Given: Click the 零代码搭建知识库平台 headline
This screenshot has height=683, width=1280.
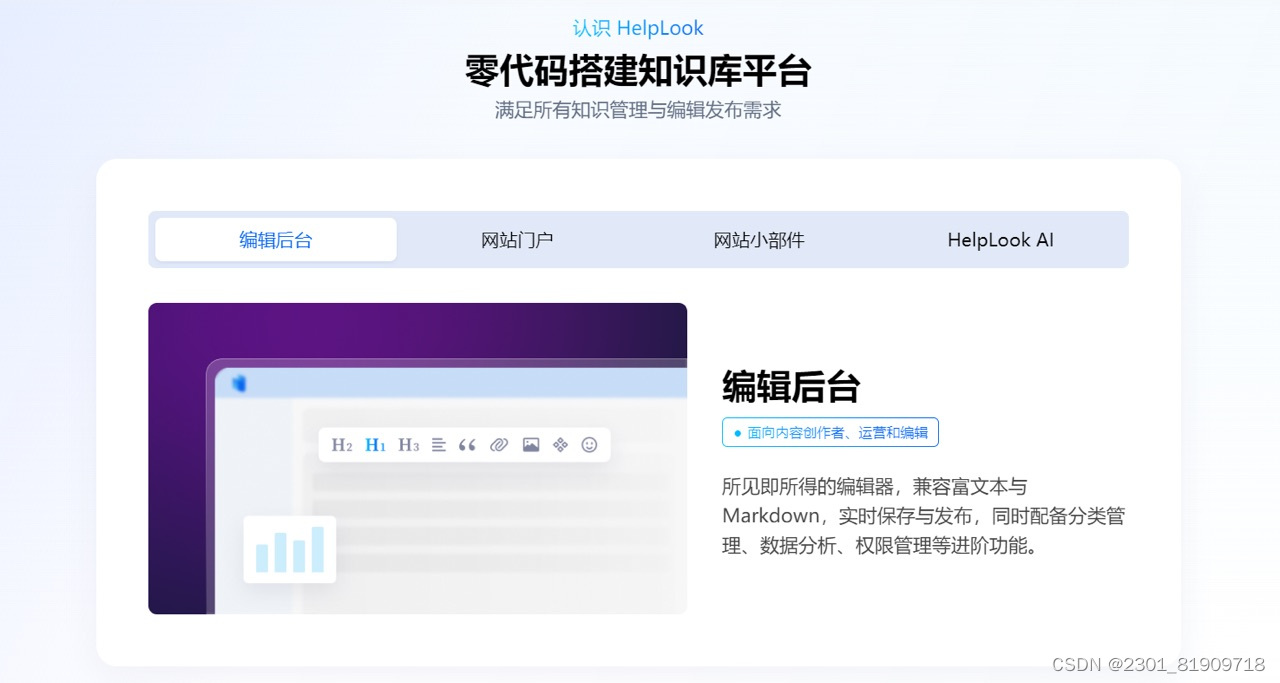Looking at the screenshot, I should 638,71.
